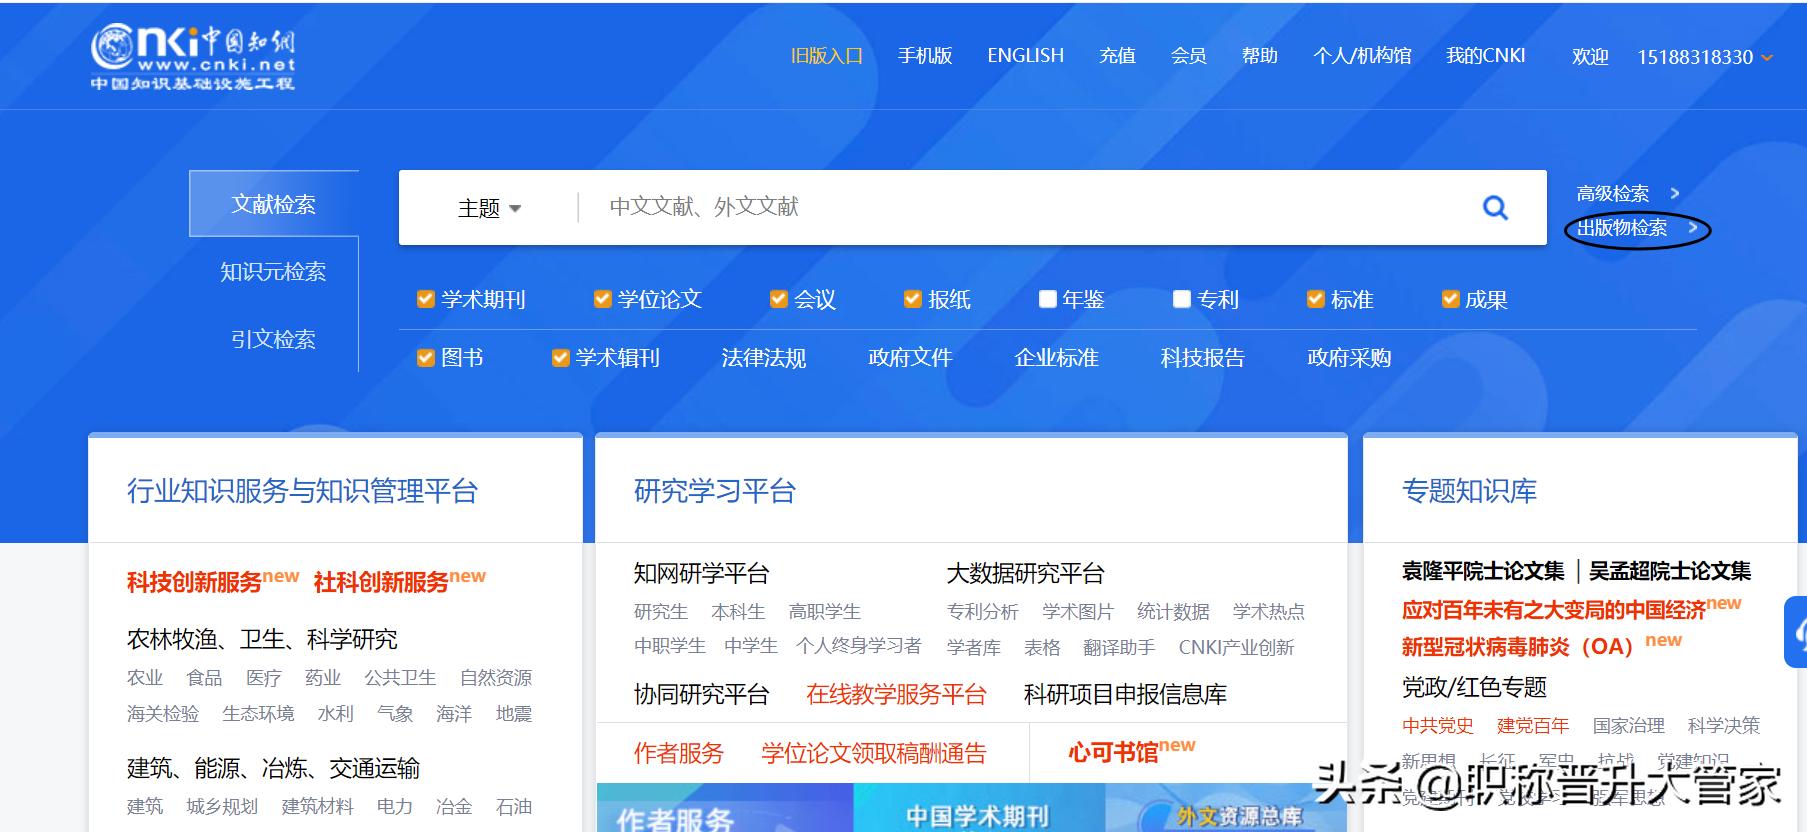
Task: Open 学位论文领取稿酬通告 link
Action: 873,753
